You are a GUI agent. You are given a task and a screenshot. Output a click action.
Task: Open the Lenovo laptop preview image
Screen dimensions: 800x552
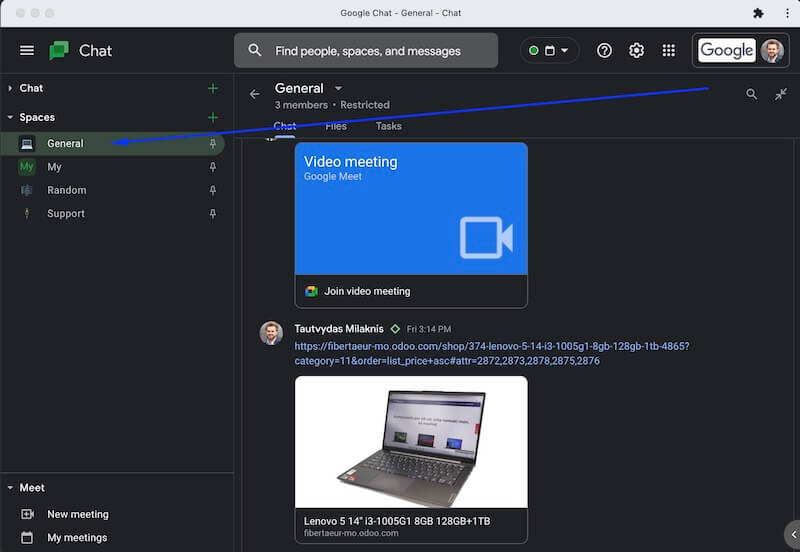pos(411,442)
